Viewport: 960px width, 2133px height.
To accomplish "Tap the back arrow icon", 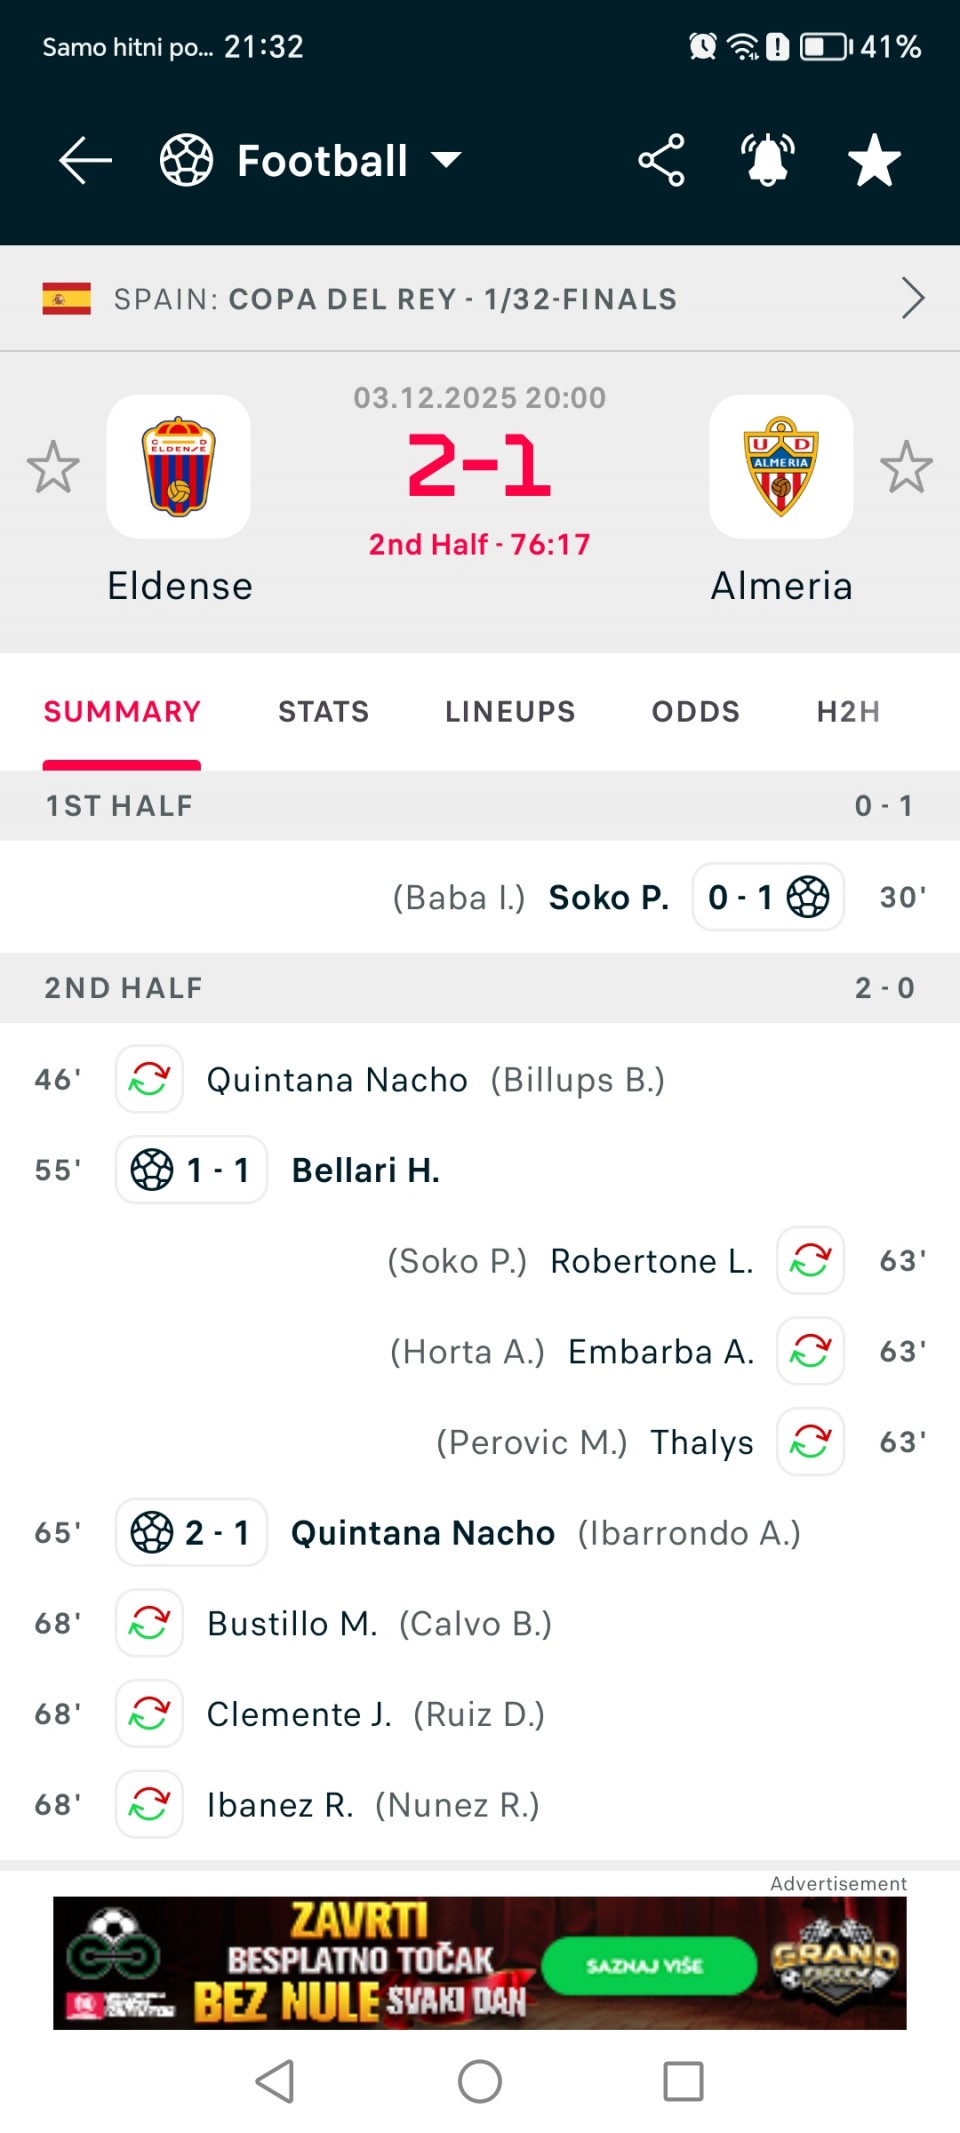I will click(85, 160).
